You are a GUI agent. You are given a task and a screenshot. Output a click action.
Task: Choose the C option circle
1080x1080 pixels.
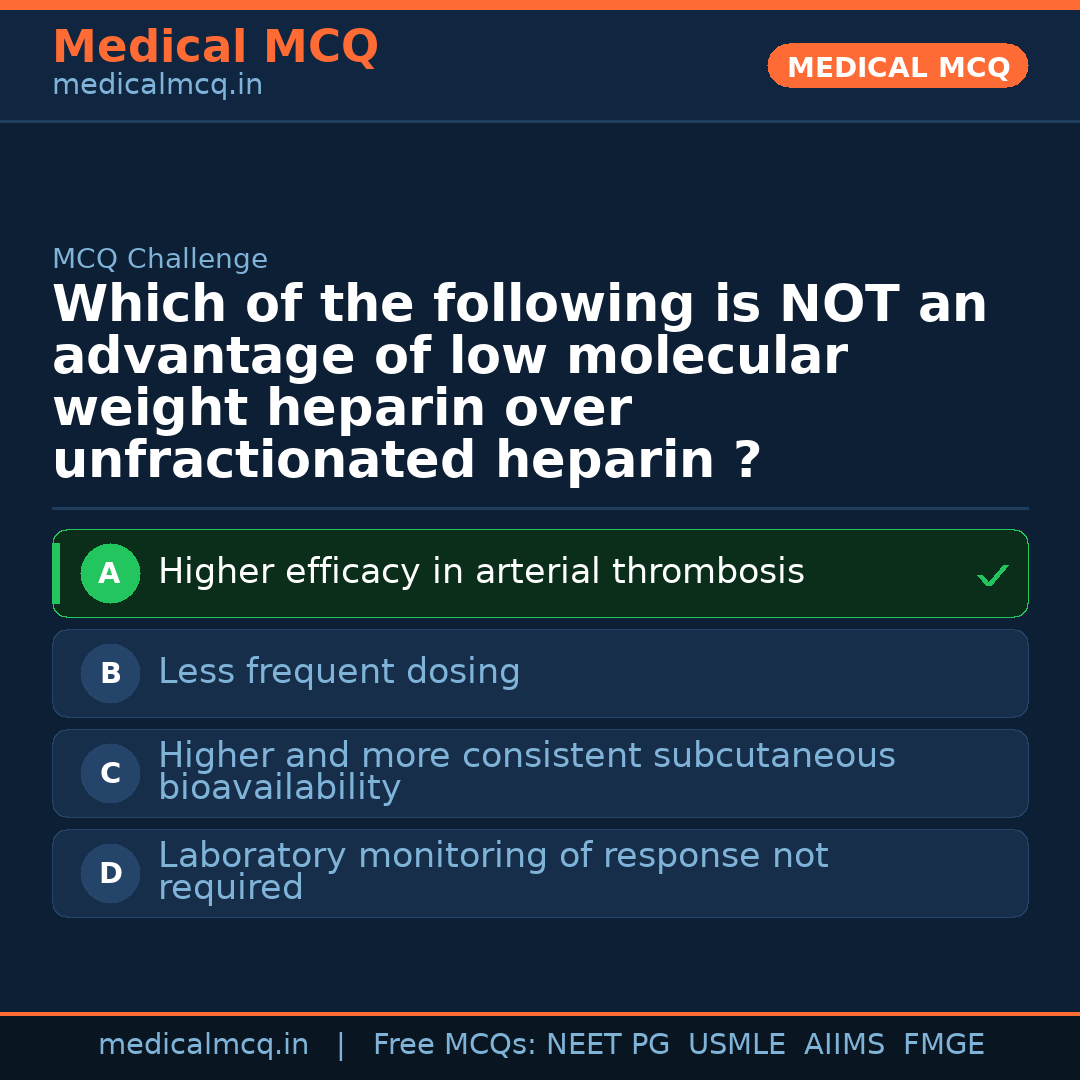point(110,774)
